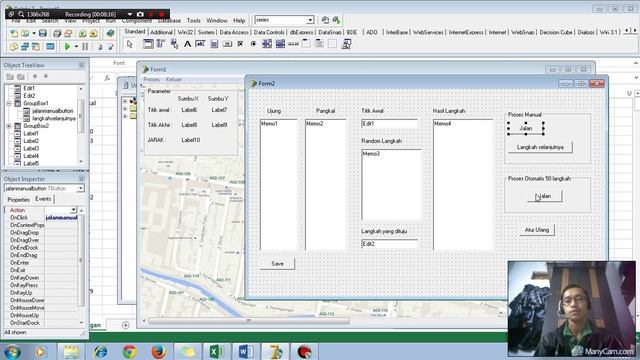The height and width of the screenshot is (360, 640).
Task: Open Object Inspector component selector dropdown
Action: coord(80,189)
